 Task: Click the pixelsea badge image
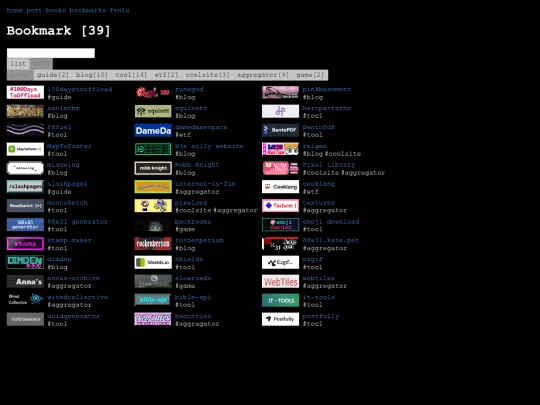tap(153, 206)
